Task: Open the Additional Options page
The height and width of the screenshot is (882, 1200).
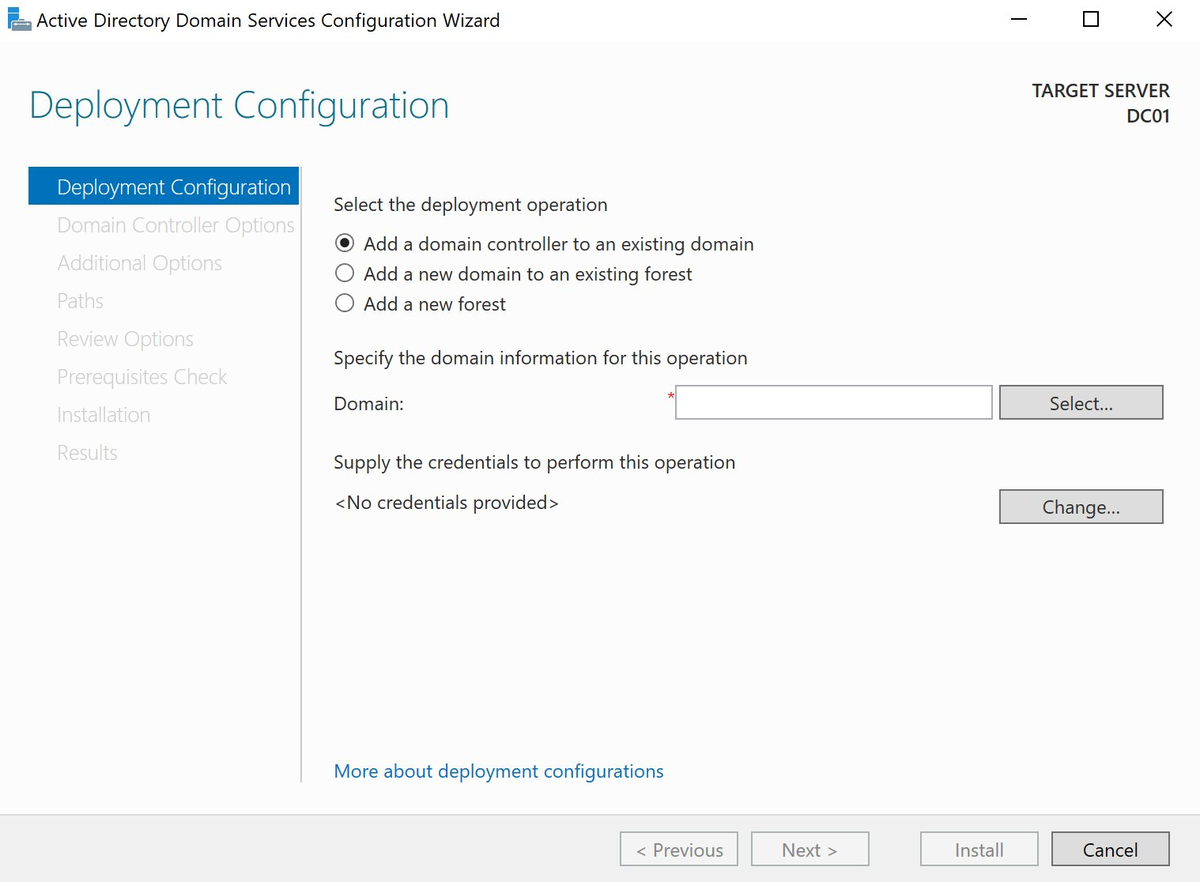Action: point(139,262)
